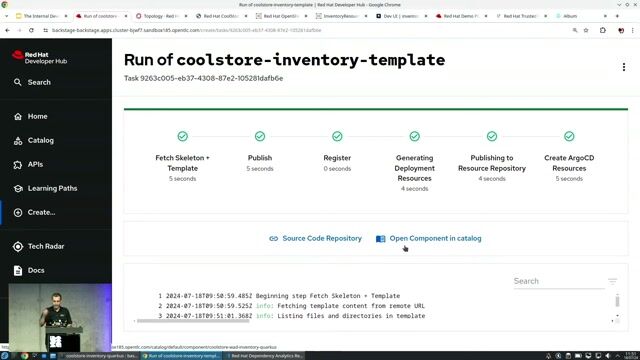The width and height of the screenshot is (640, 360).
Task: Open the Create... page
Action: pyautogui.click(x=35, y=212)
